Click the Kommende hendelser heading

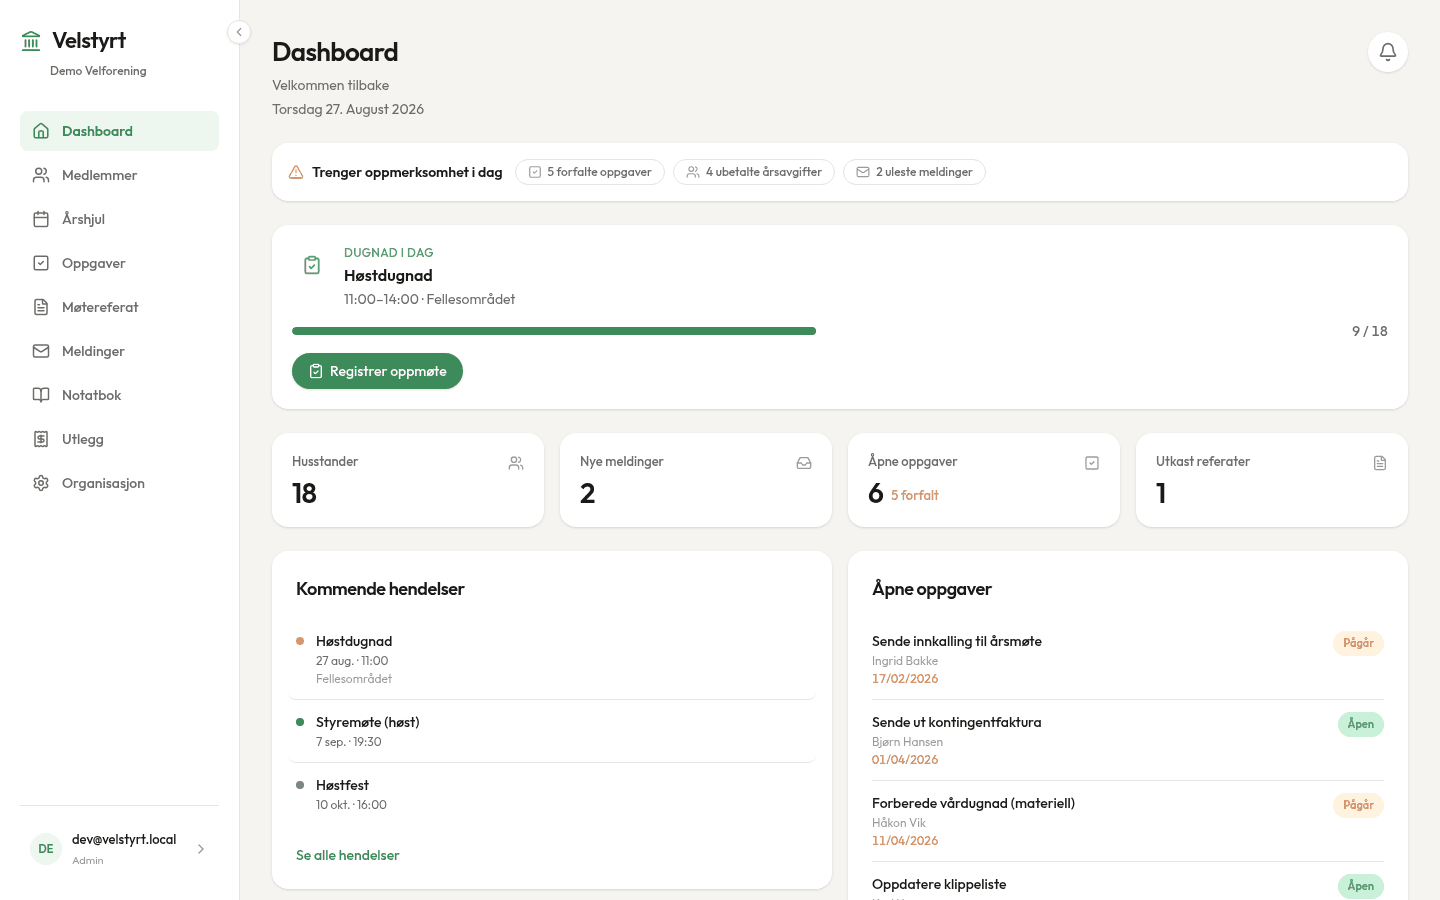[380, 589]
